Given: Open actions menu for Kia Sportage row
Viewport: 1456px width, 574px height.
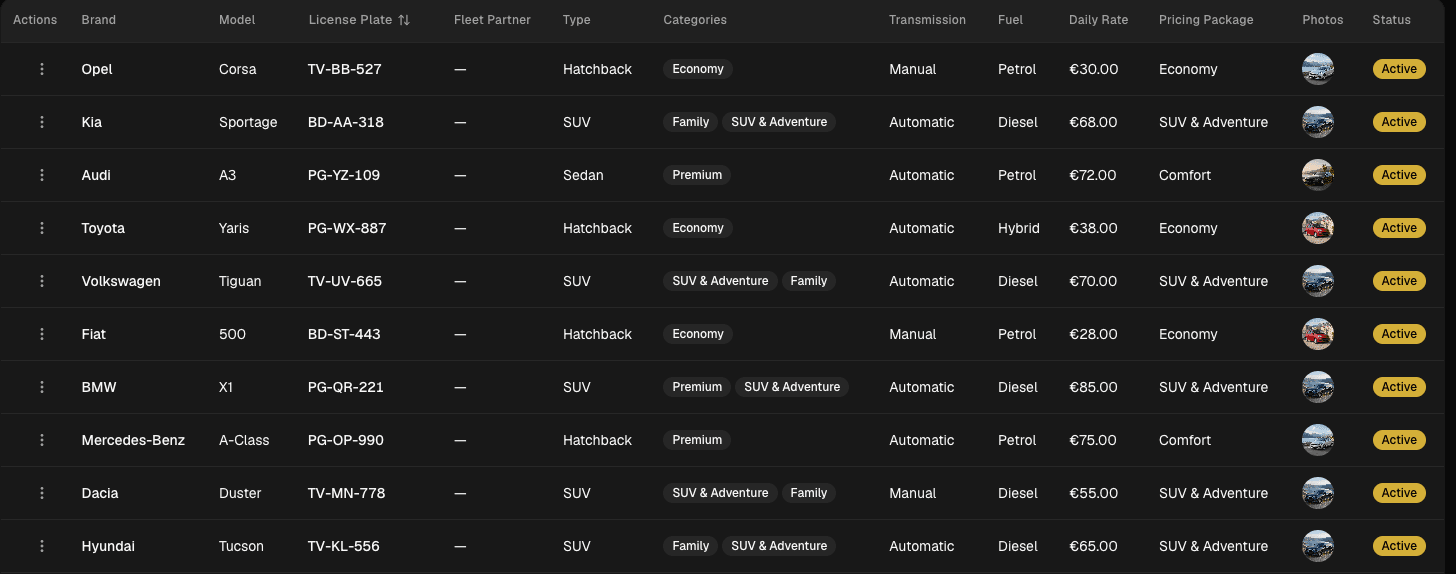Looking at the screenshot, I should coord(42,122).
